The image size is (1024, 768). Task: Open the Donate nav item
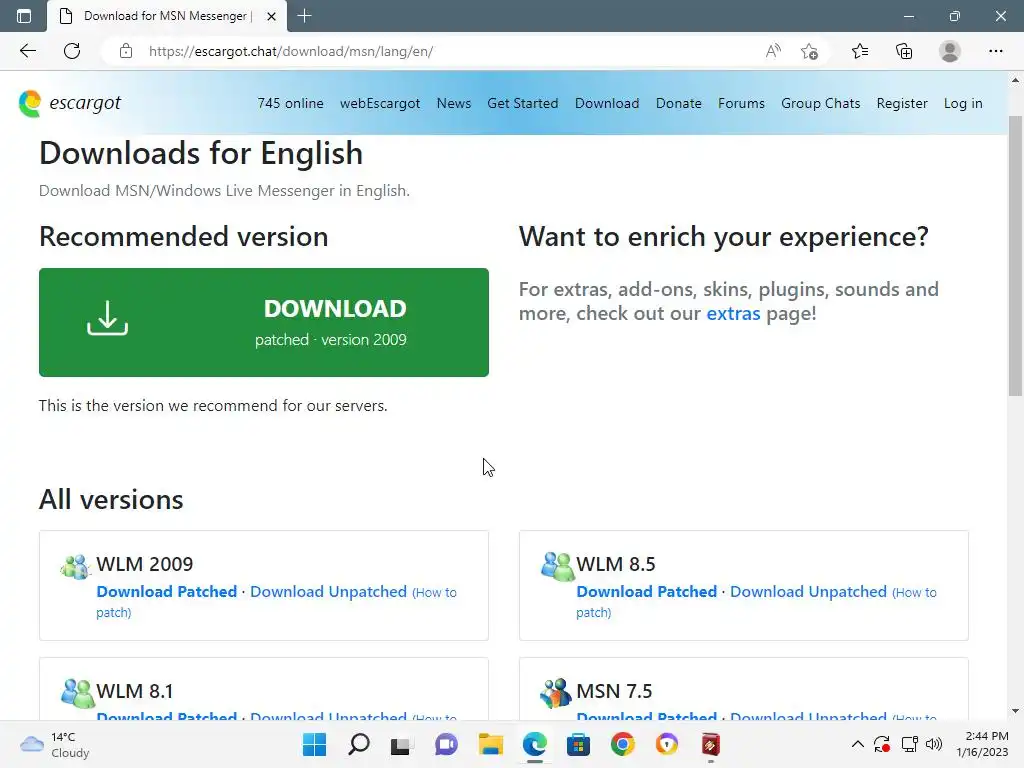pos(679,103)
